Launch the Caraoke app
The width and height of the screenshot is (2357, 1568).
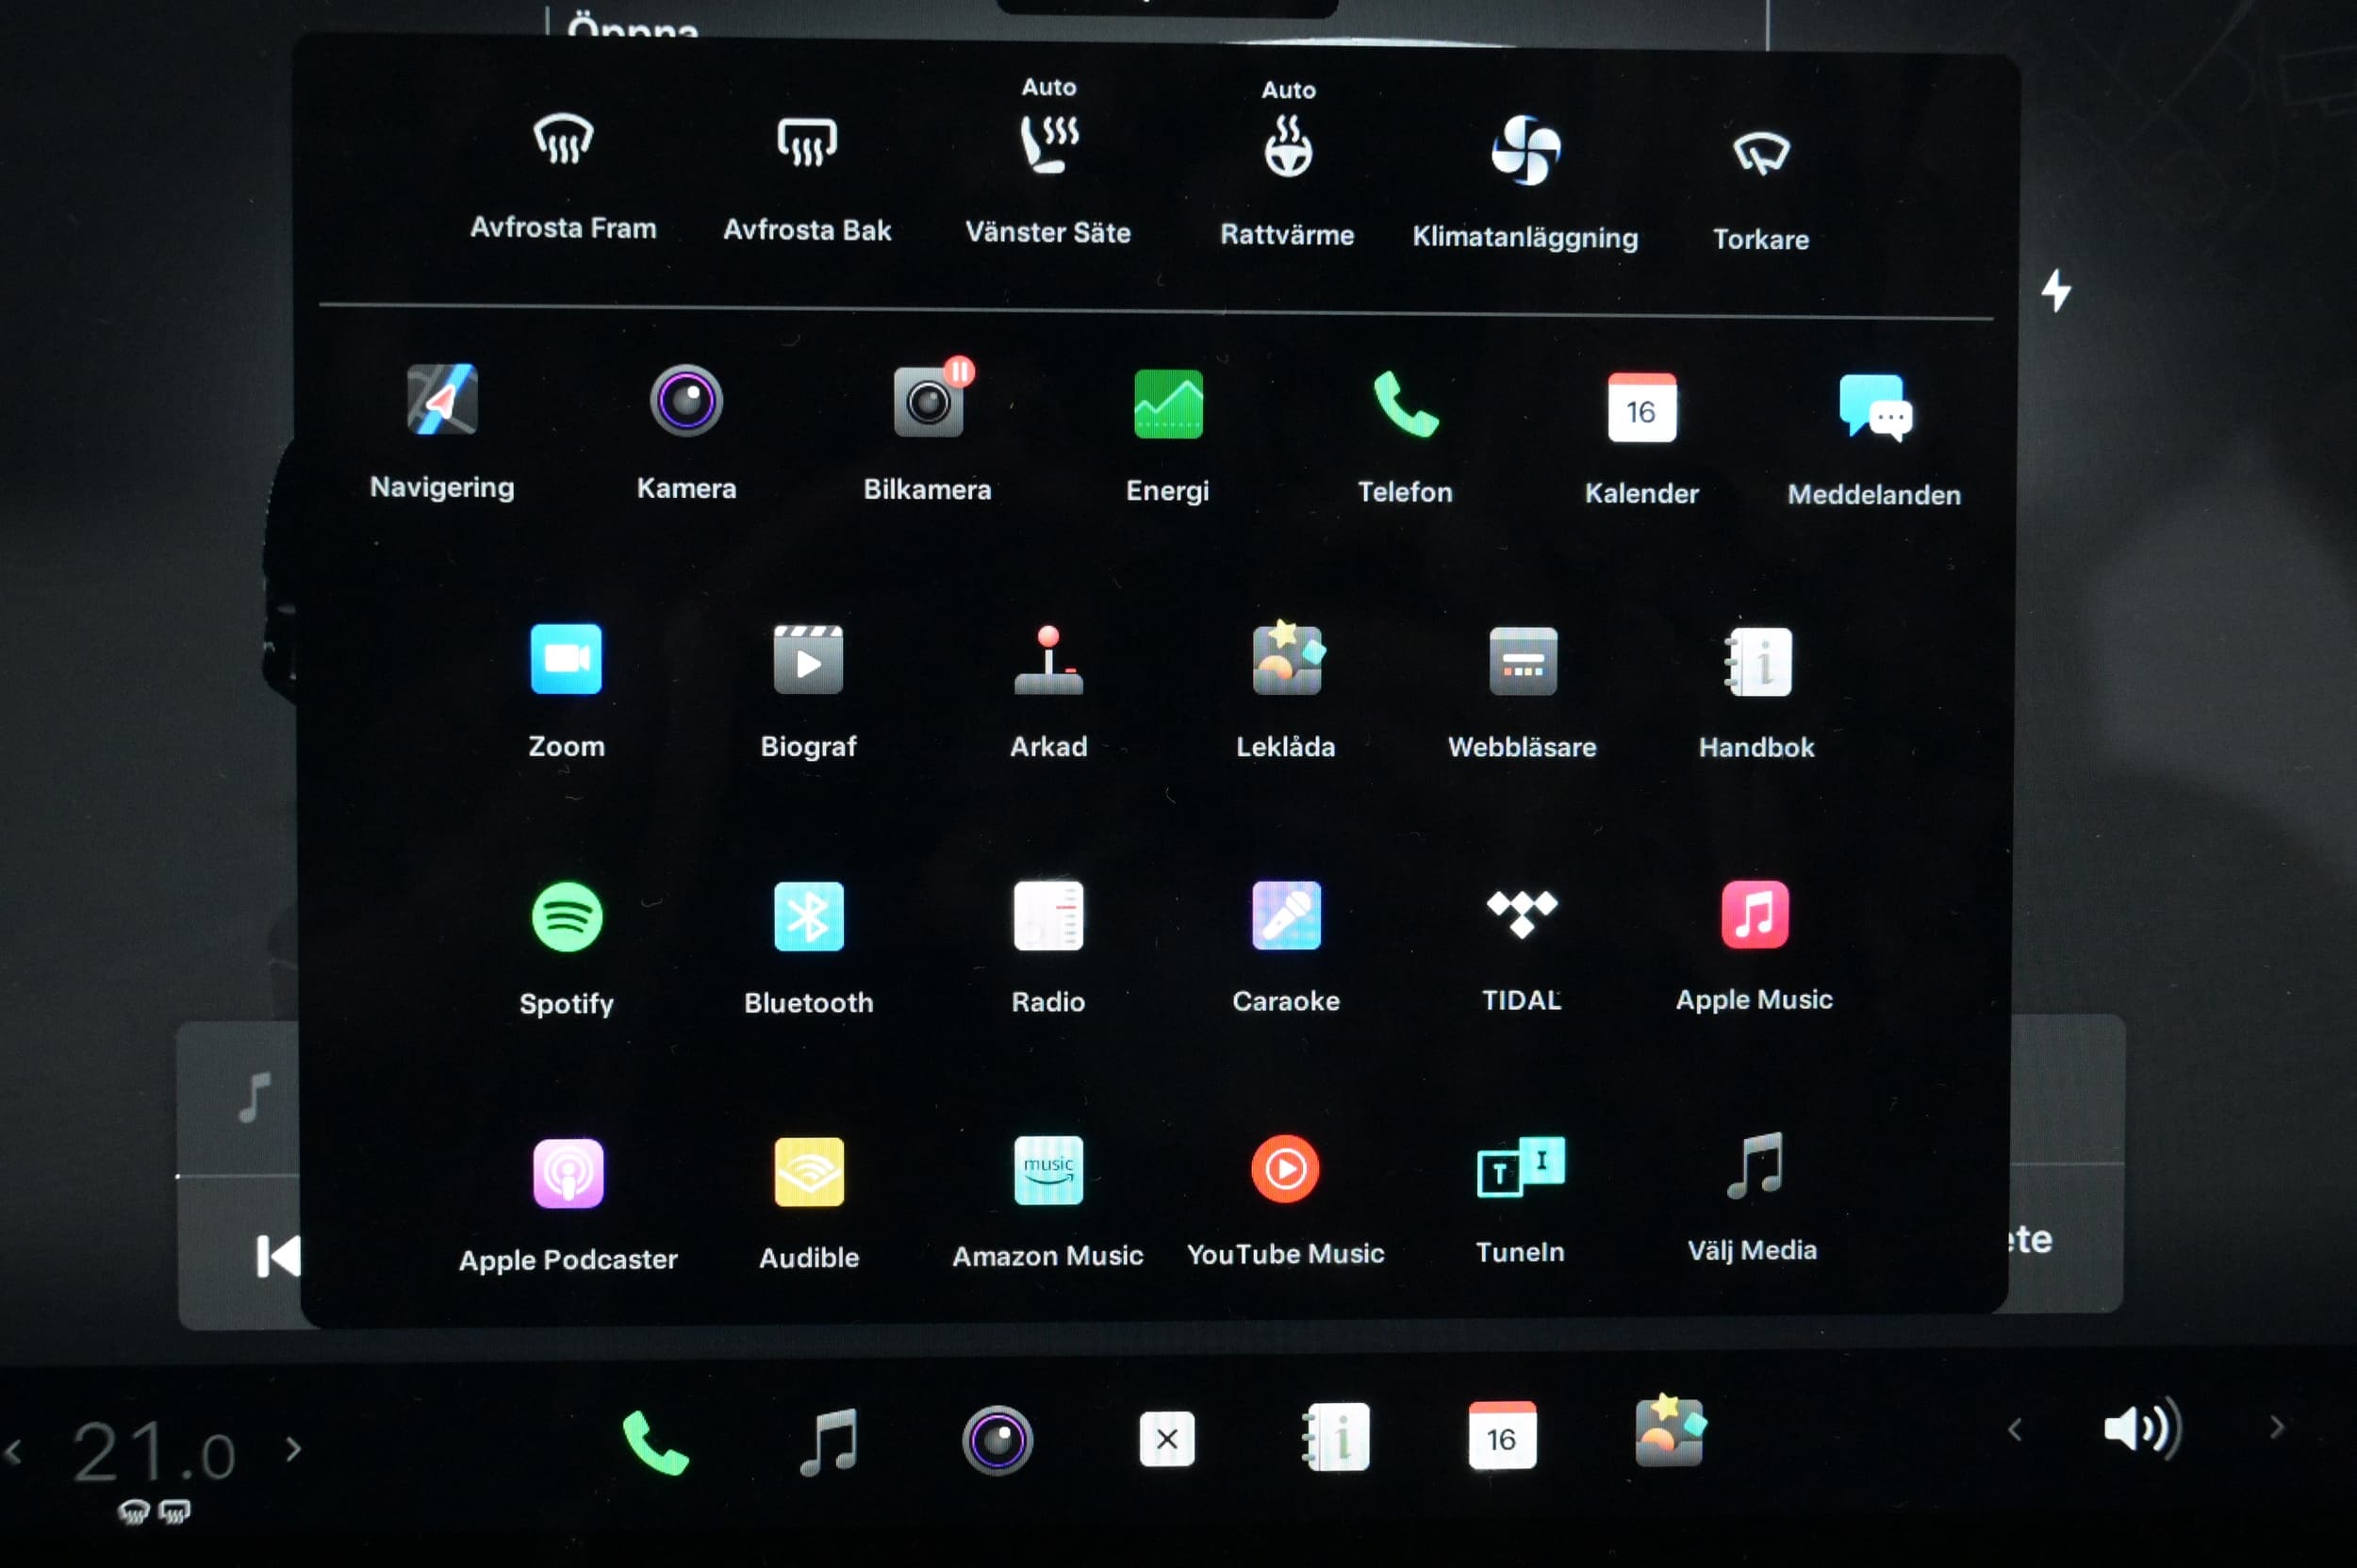coord(1286,914)
